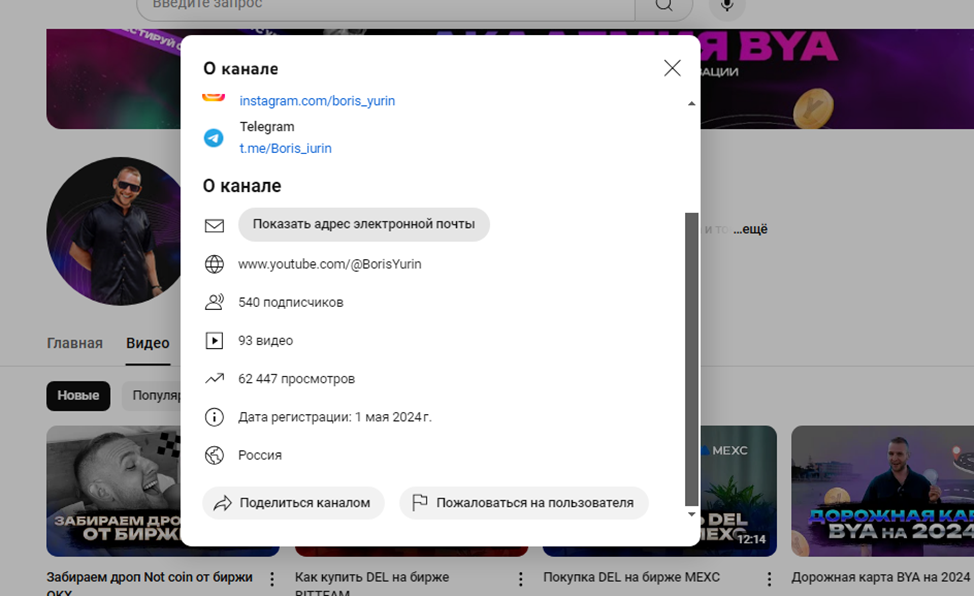Select the Новые filter chip
974x596 pixels.
(78, 396)
